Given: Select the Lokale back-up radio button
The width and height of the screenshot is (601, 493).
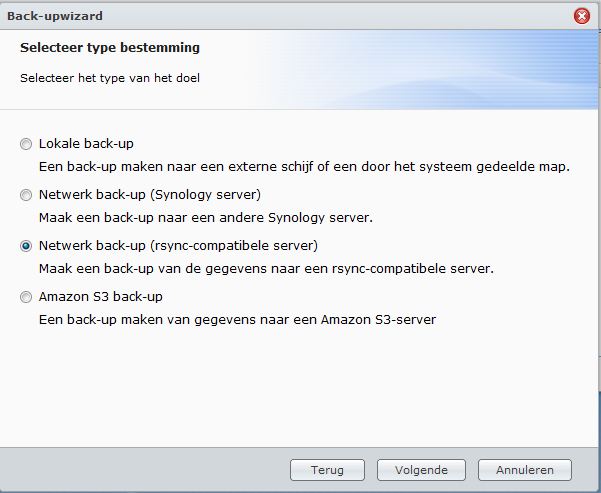Looking at the screenshot, I should click(x=26, y=144).
